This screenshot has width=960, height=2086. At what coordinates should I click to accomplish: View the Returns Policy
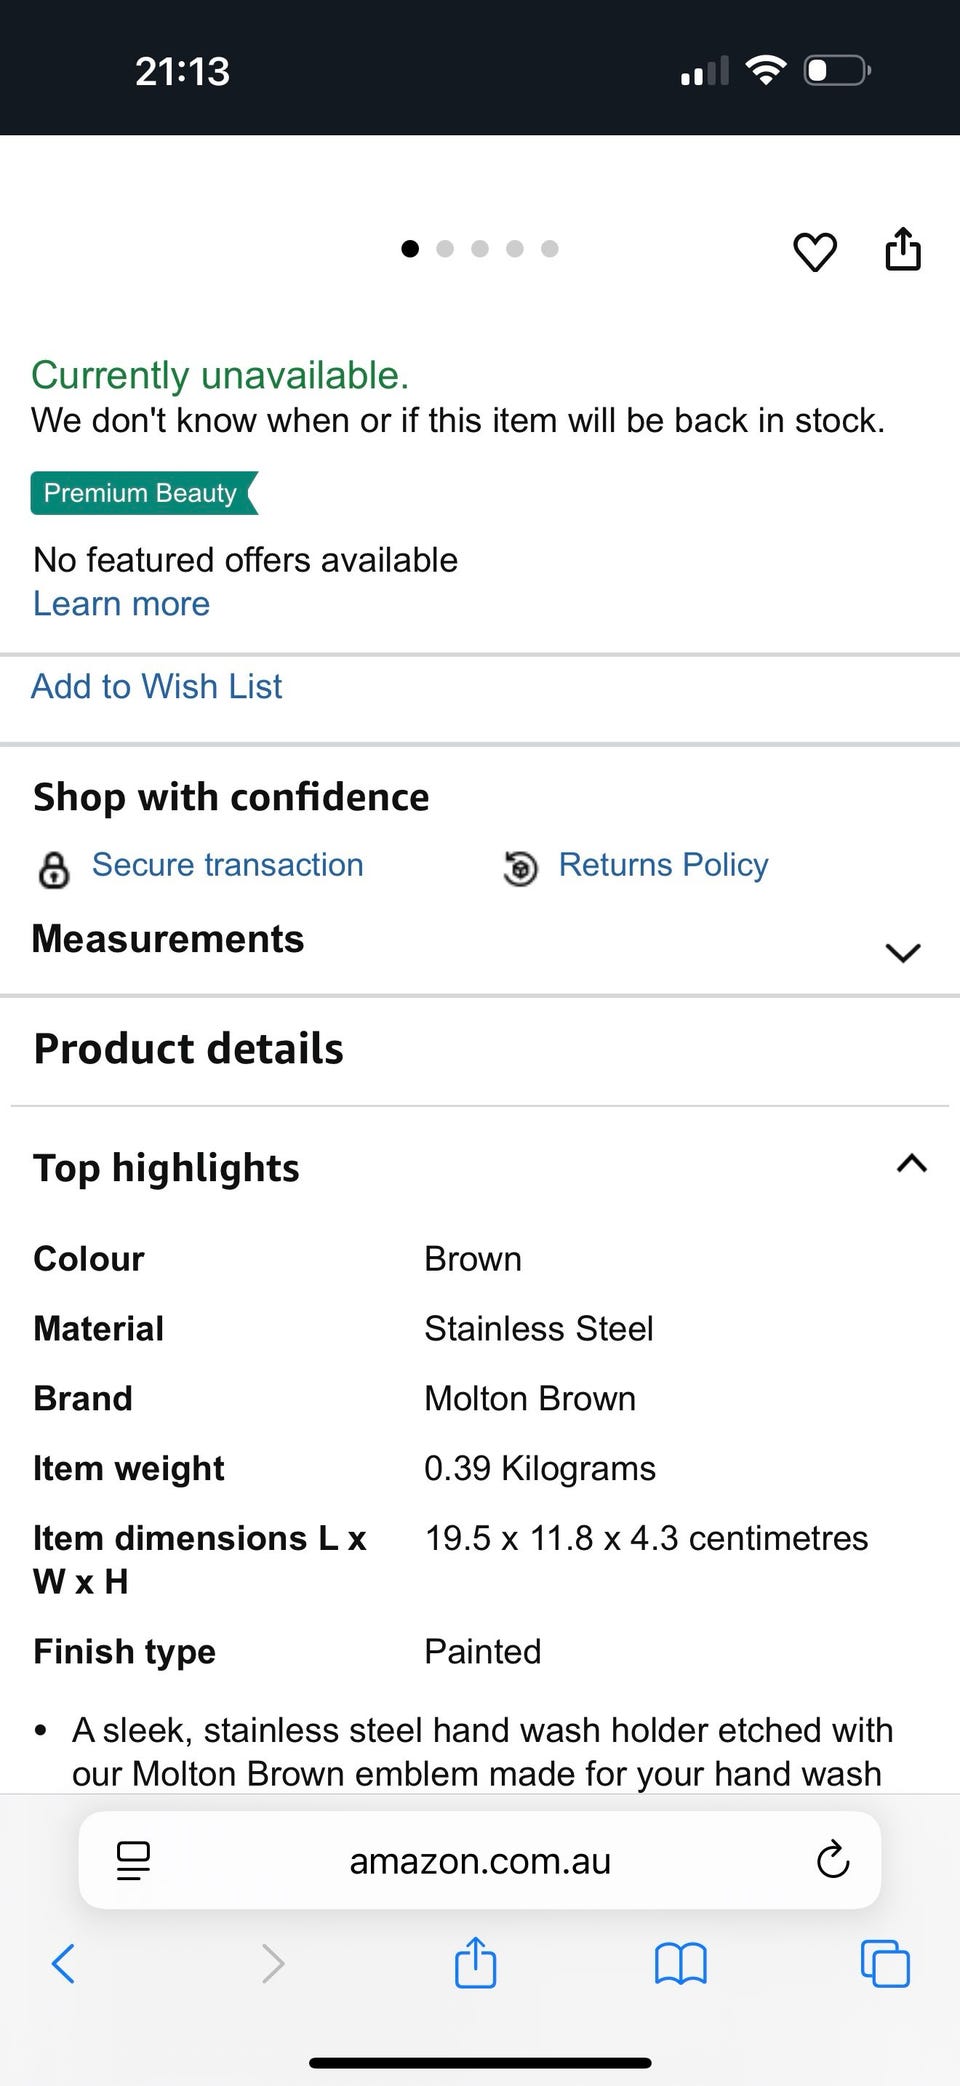[x=662, y=865]
